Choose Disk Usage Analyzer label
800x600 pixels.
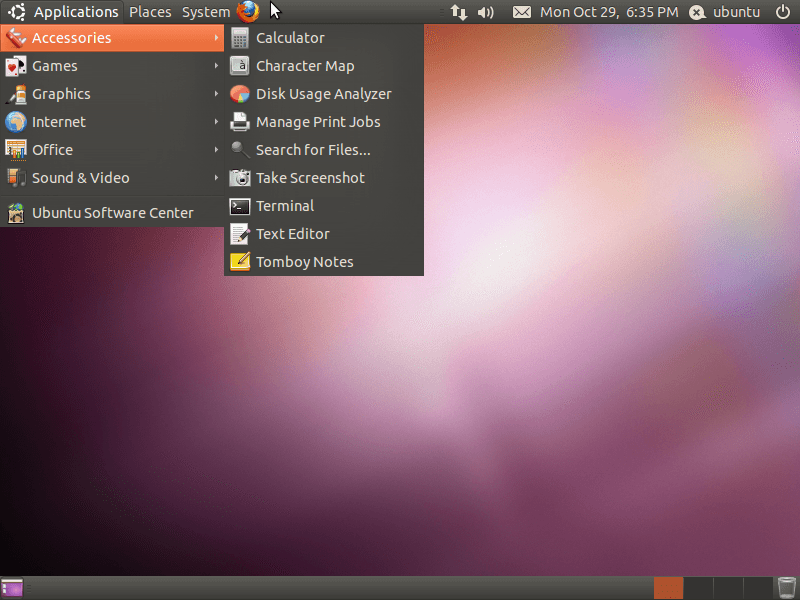tap(323, 94)
